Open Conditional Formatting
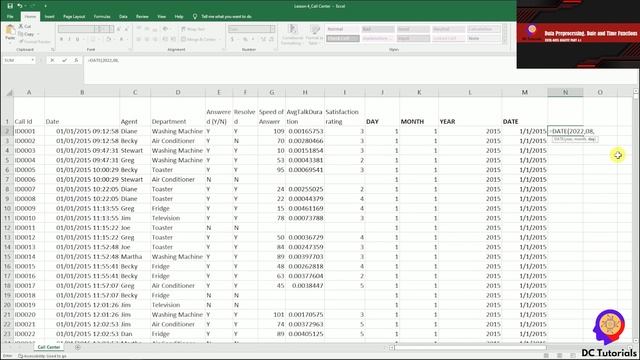This screenshot has width=640, height=360. [x=292, y=34]
